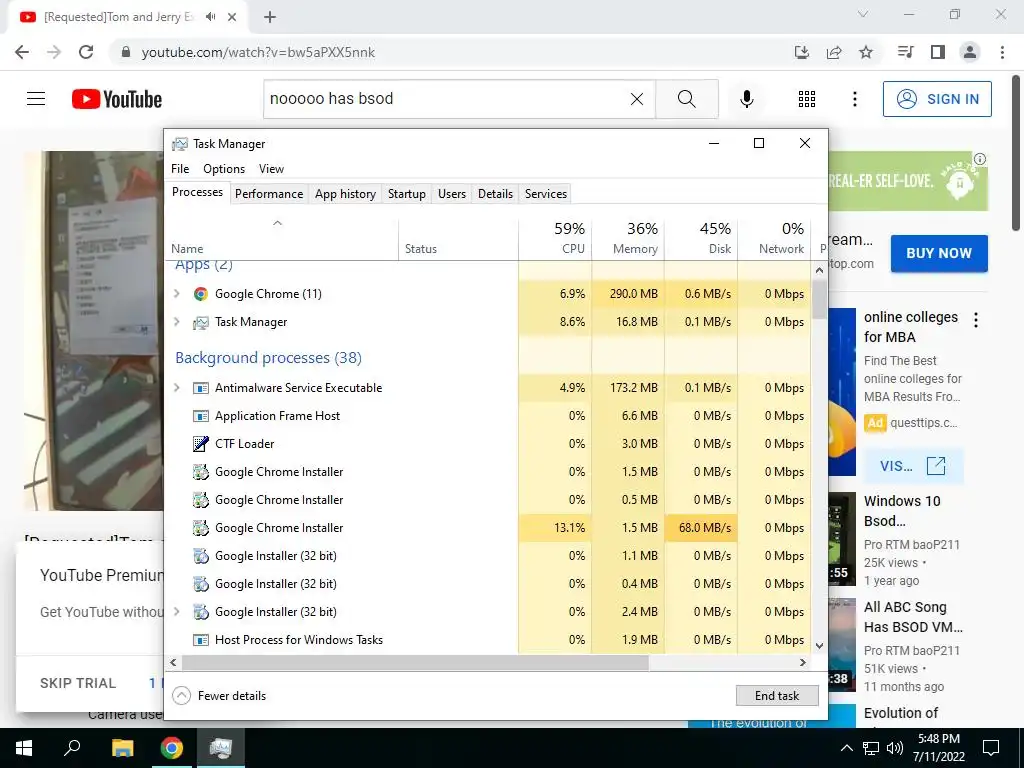Click the Task Manager horizontal scrollbar thumb

click(415, 662)
